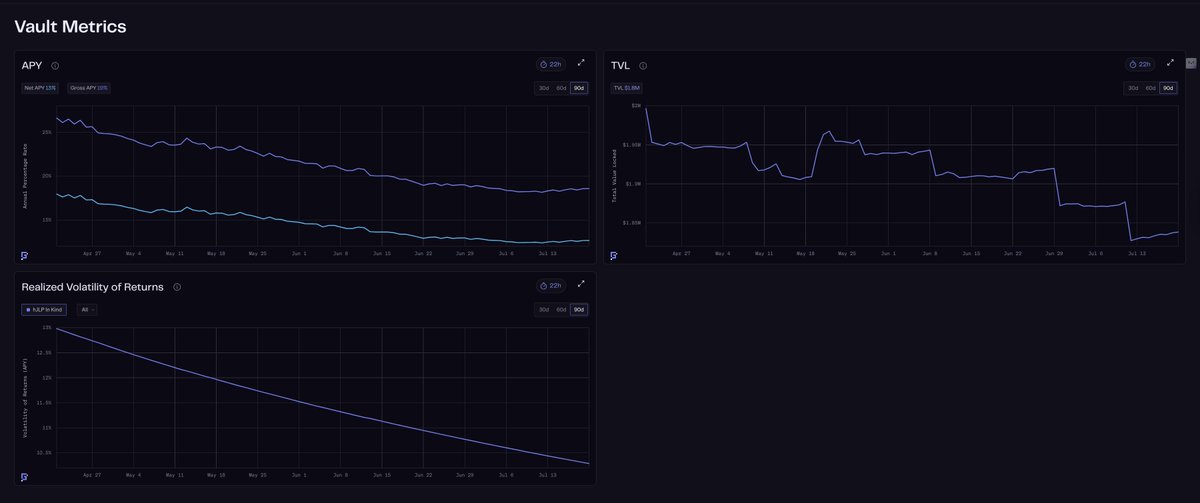
Task: Expand the APY chart to fullscreen
Action: [581, 62]
